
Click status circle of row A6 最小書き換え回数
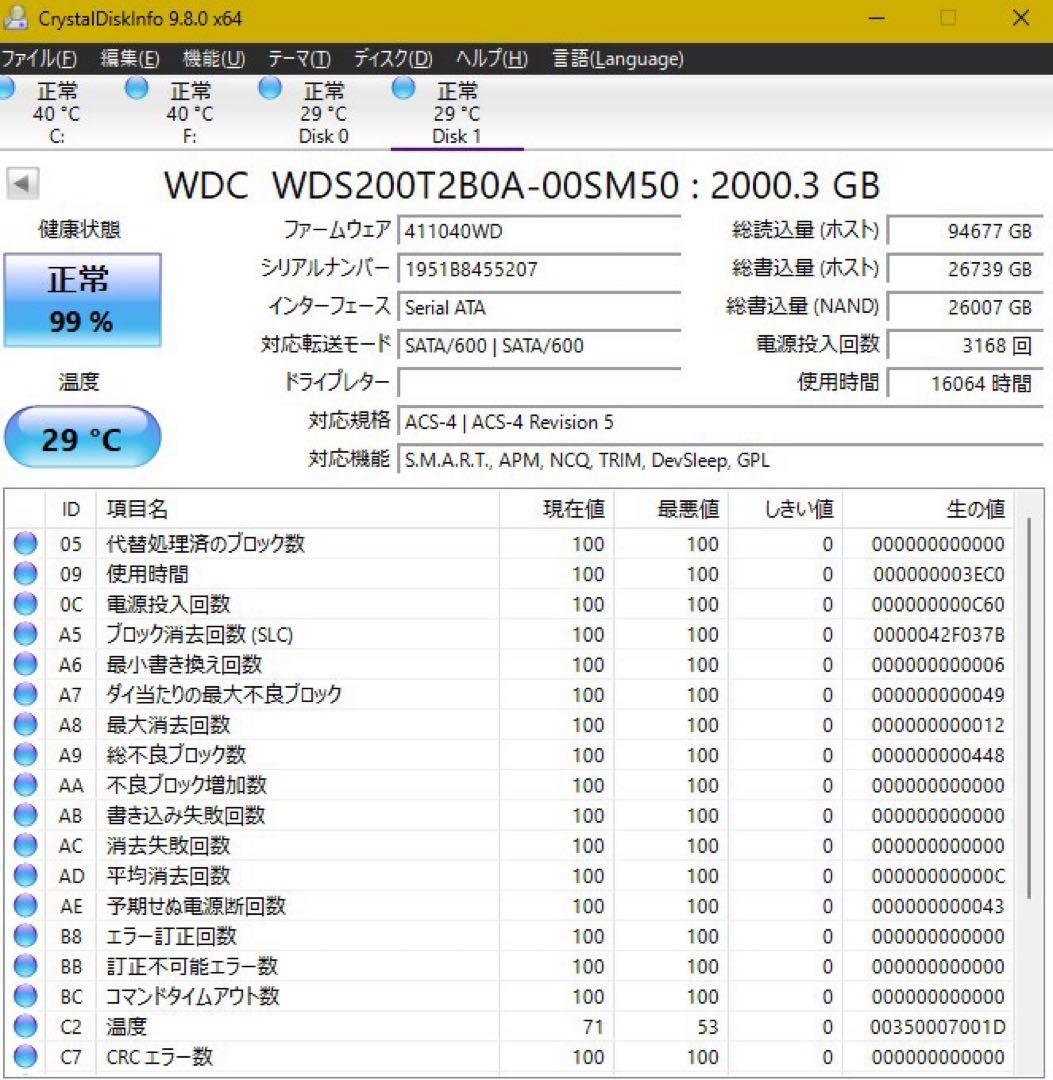pyautogui.click(x=25, y=665)
